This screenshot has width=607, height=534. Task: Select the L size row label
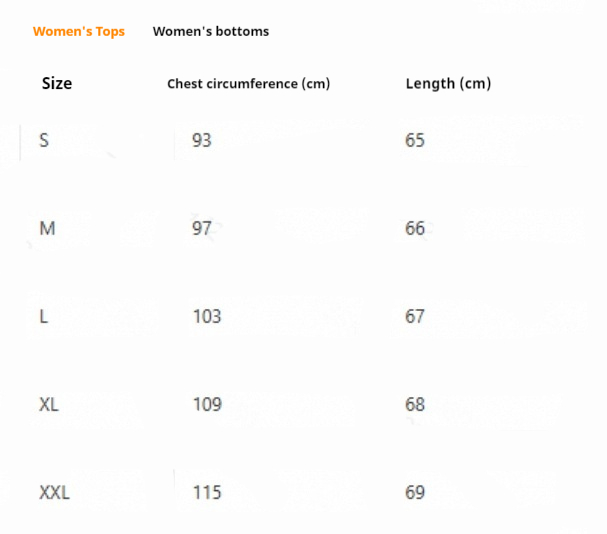click(x=44, y=316)
